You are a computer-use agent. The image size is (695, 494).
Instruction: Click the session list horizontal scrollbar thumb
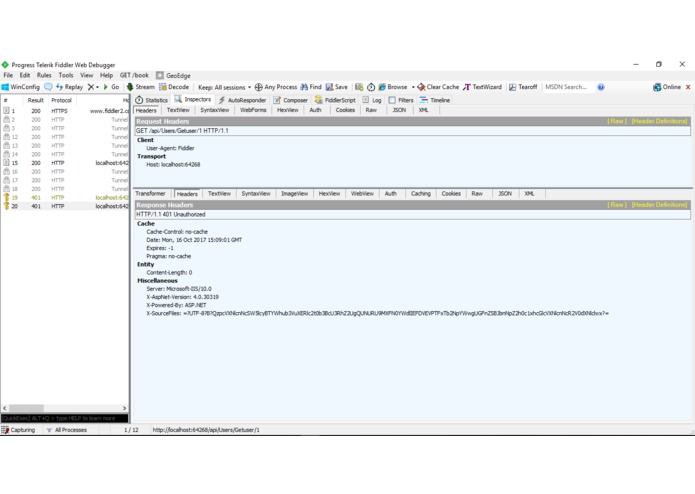[x=27, y=408]
